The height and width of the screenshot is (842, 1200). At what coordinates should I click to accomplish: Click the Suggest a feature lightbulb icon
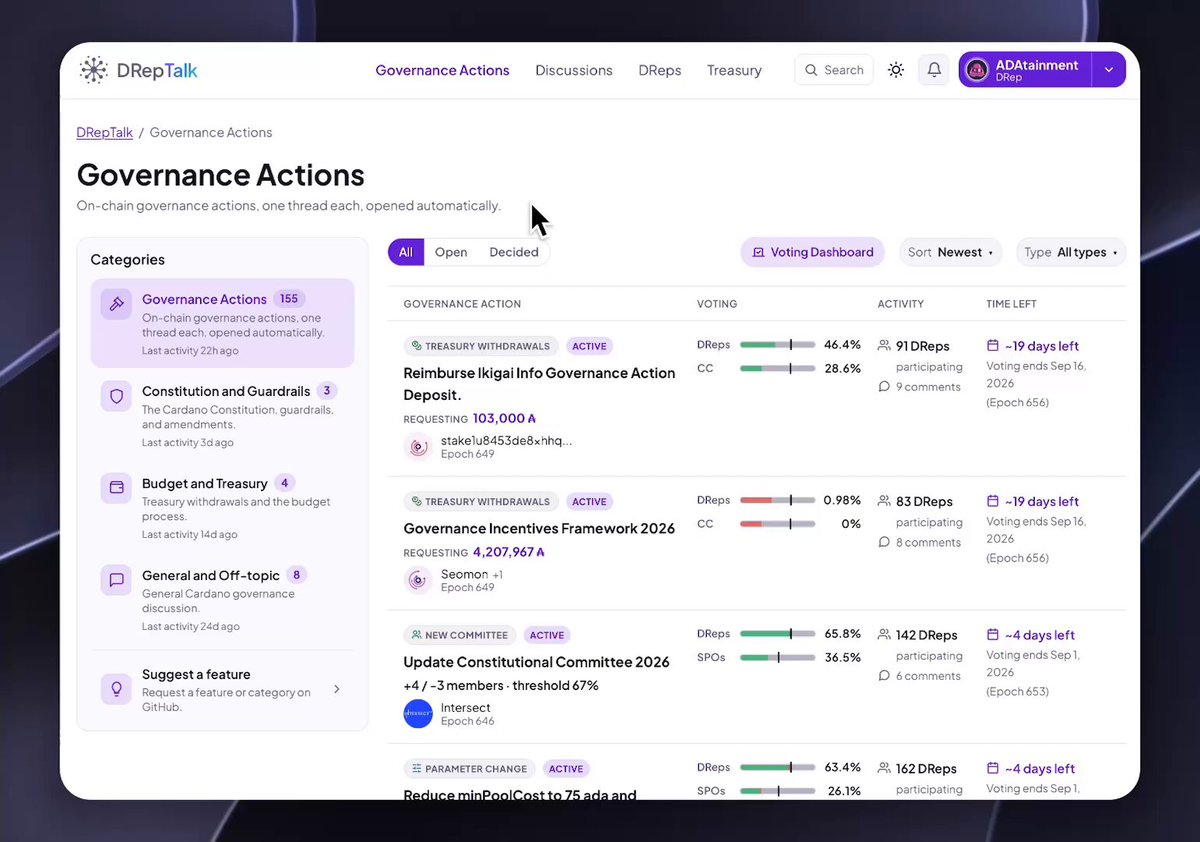point(116,689)
